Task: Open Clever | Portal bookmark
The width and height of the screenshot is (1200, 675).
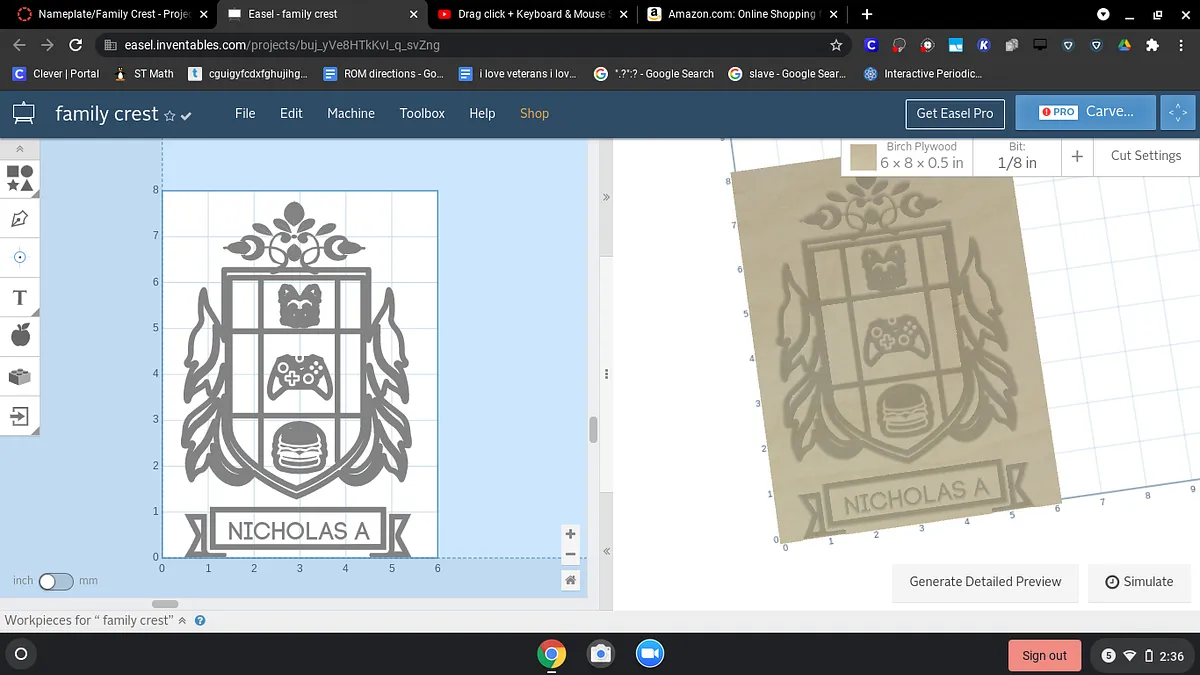Action: [56, 73]
